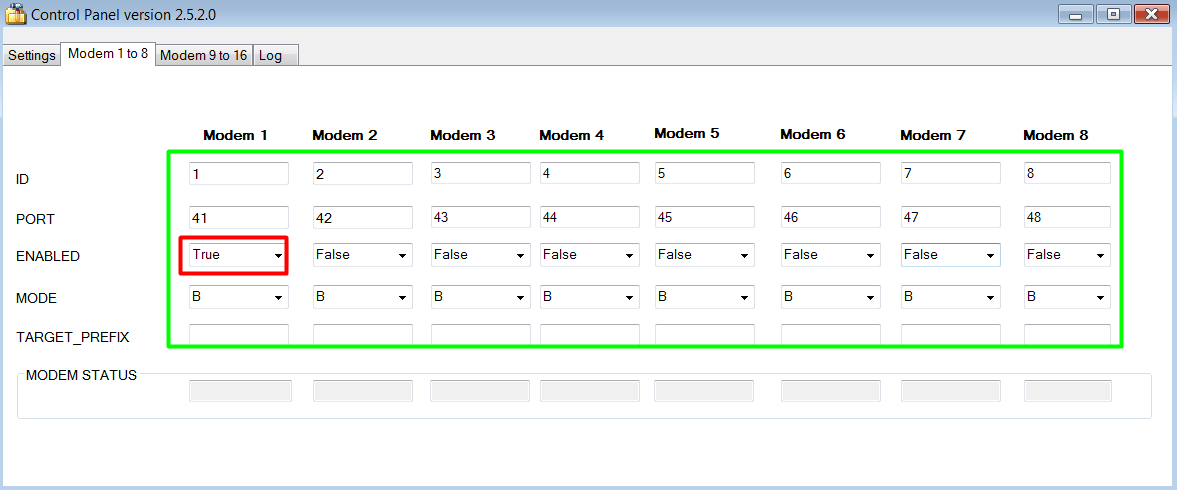Expand the Modem 4 MODE dropdown
This screenshot has width=1177, height=490.
[589, 297]
